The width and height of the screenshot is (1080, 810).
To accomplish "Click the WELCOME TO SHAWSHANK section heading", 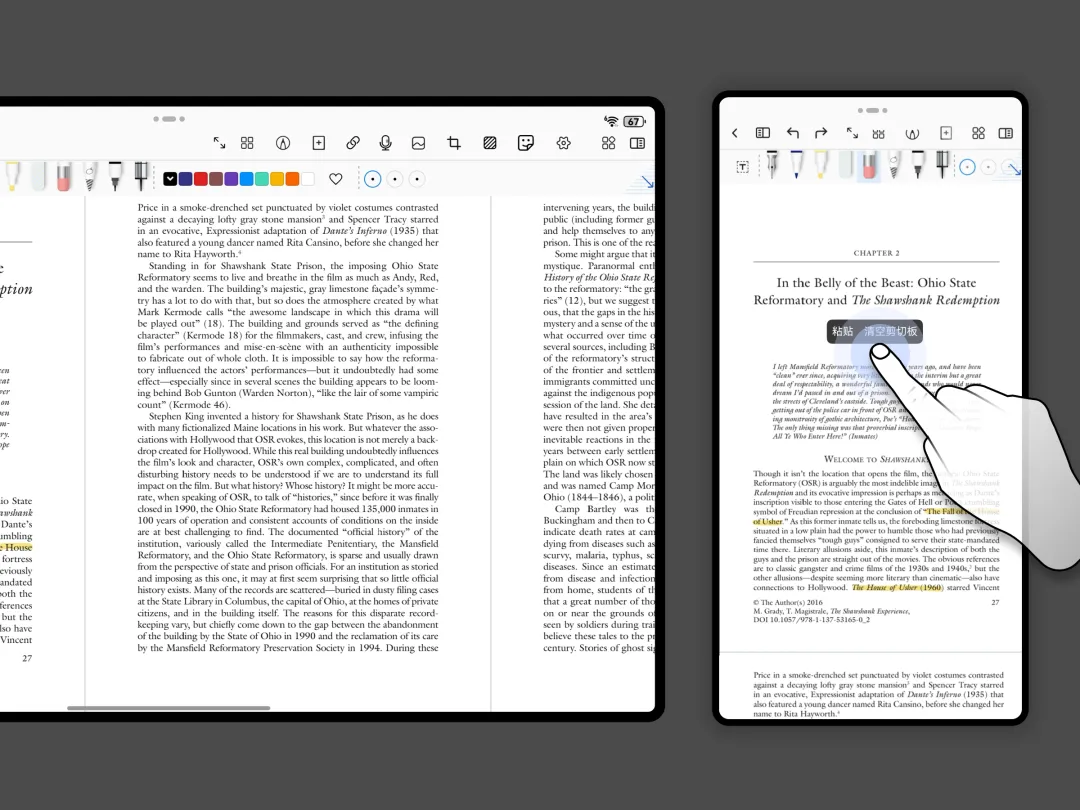I will click(876, 459).
